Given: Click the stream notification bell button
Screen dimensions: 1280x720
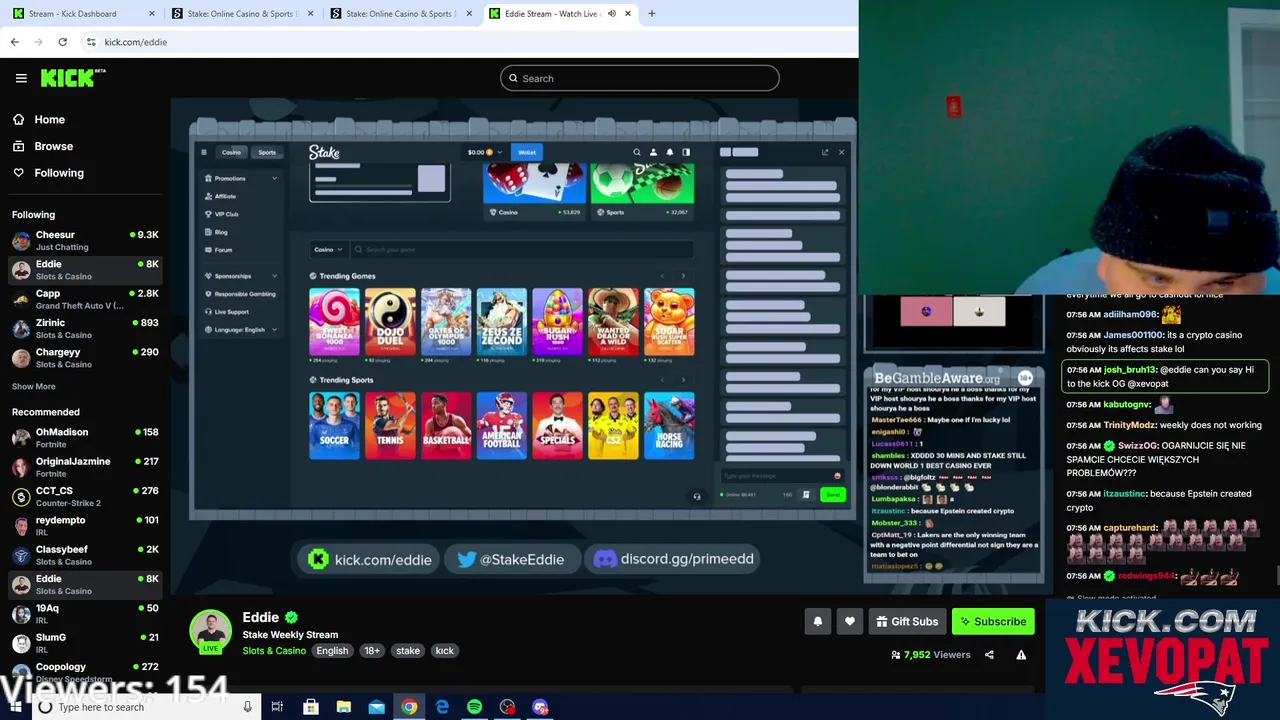Looking at the screenshot, I should click(817, 621).
